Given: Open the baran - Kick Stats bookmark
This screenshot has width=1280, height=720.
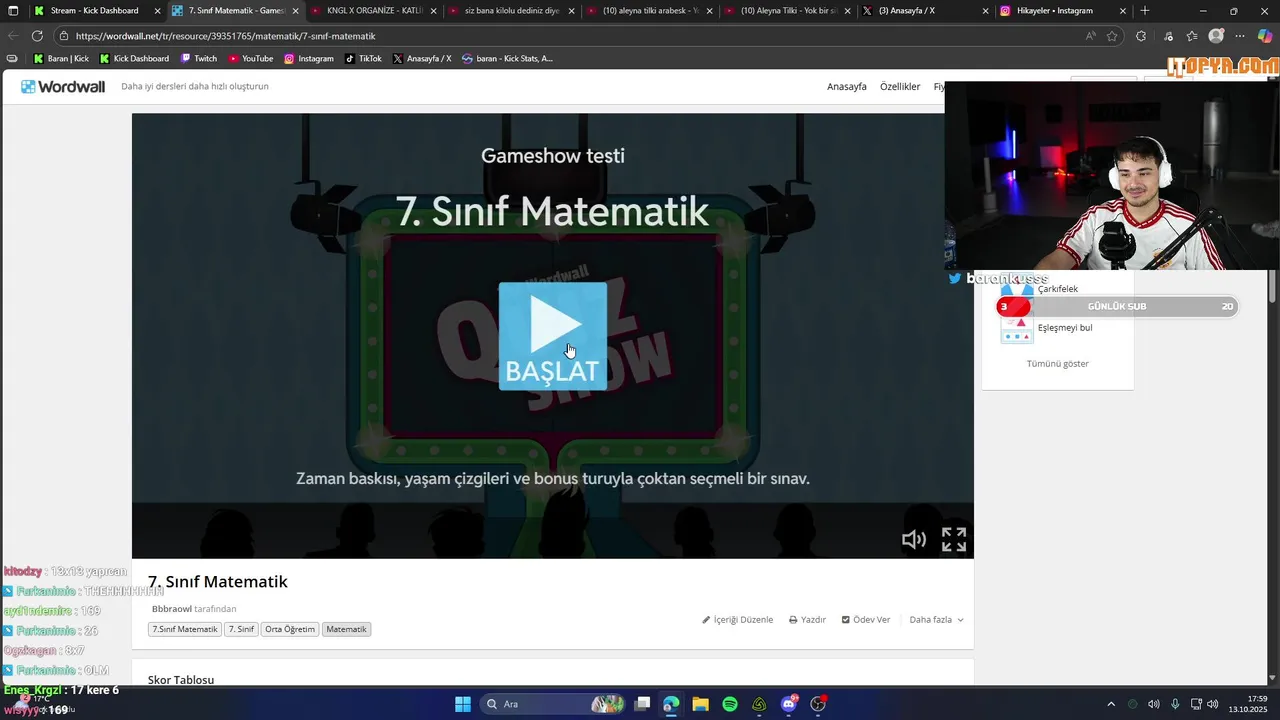Looking at the screenshot, I should click(507, 59).
